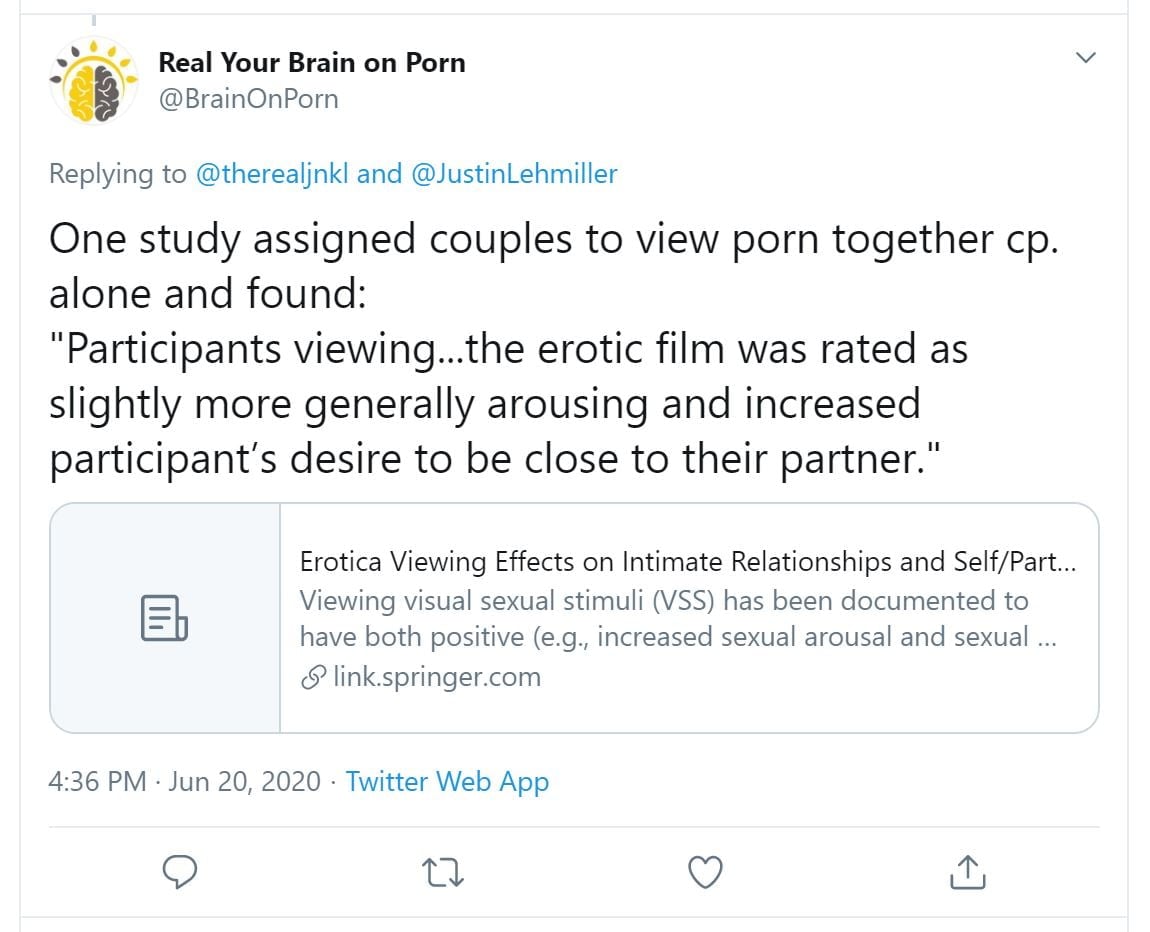Click the document icon in the link card
The image size is (1150, 932).
click(x=165, y=618)
